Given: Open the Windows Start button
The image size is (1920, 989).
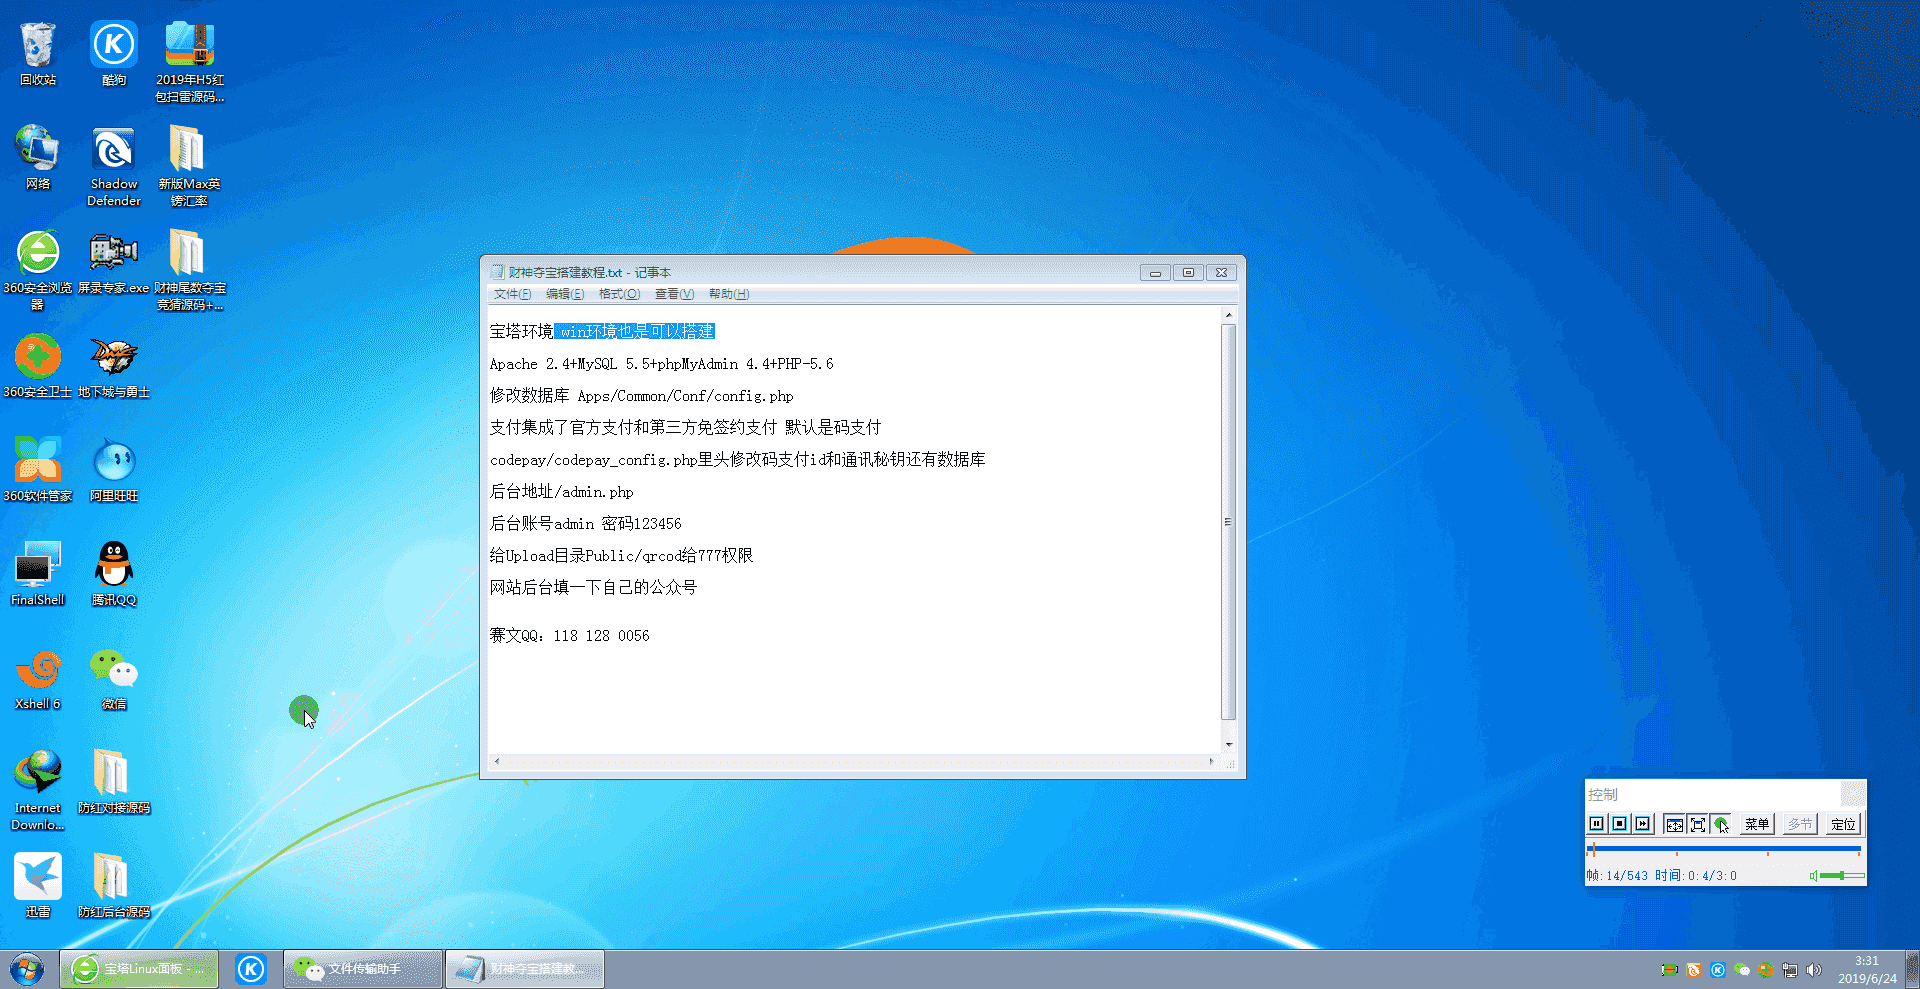Looking at the screenshot, I should (x=27, y=969).
